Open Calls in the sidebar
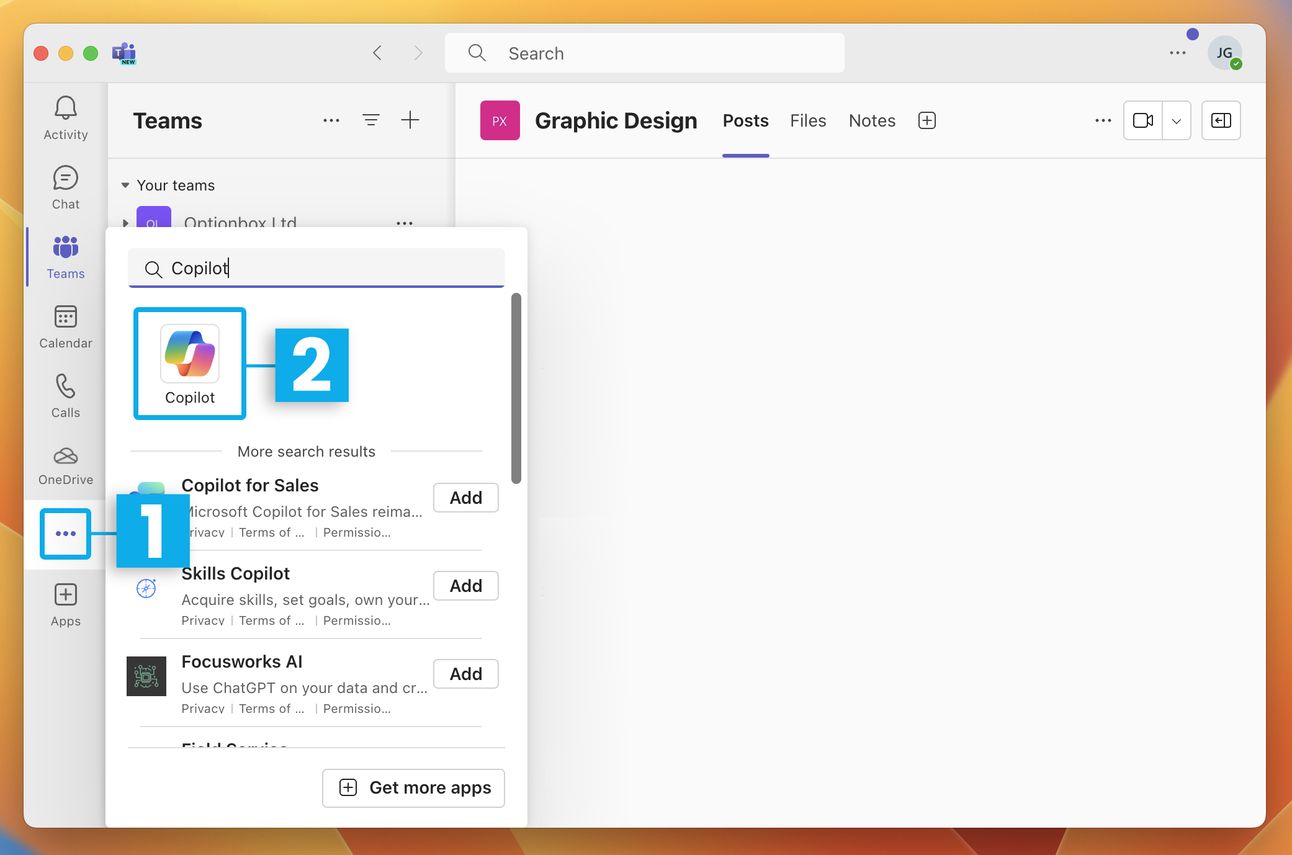Screen dimensions: 1292x855 65,396
